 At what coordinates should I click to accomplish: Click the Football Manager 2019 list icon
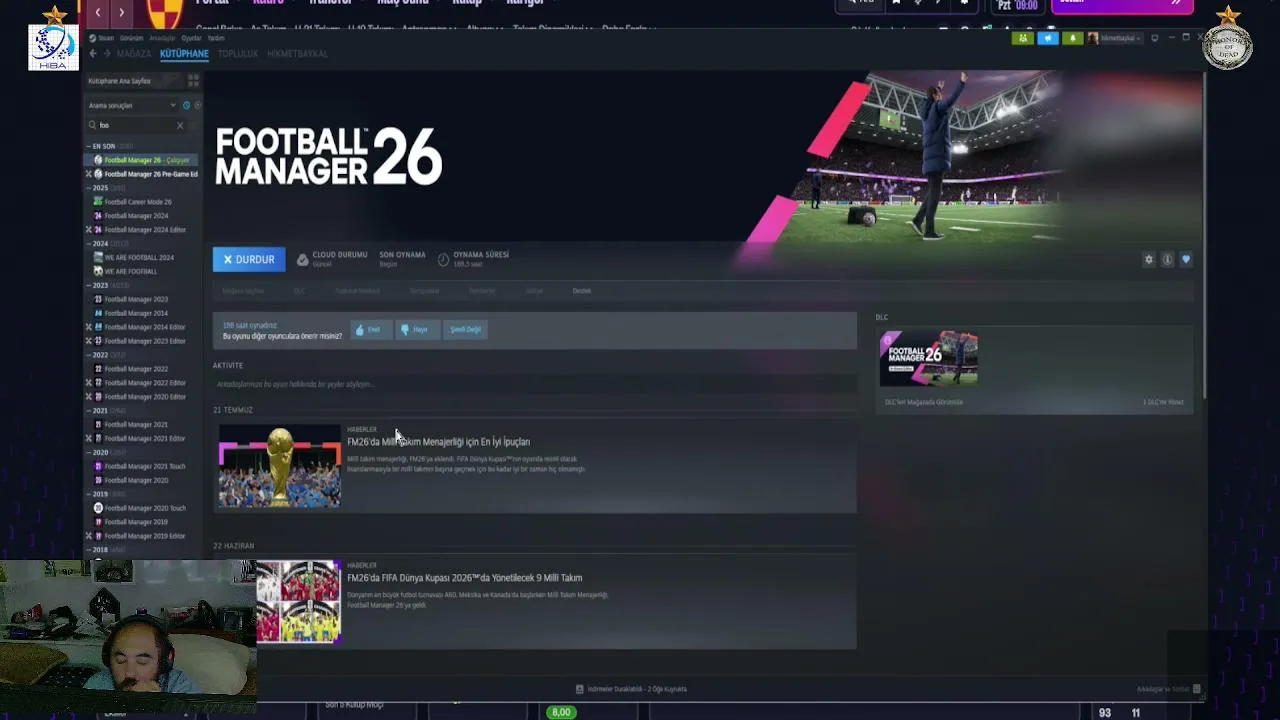[x=98, y=522]
